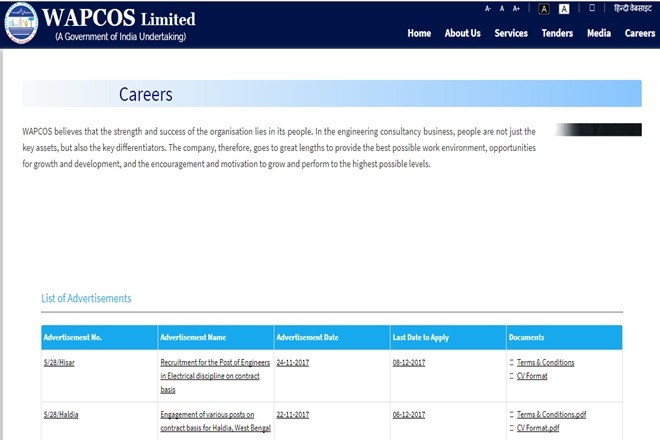Viewport: 660px width, 440px height.
Task: Click the screen reader icon in the top bar
Action: (x=592, y=8)
